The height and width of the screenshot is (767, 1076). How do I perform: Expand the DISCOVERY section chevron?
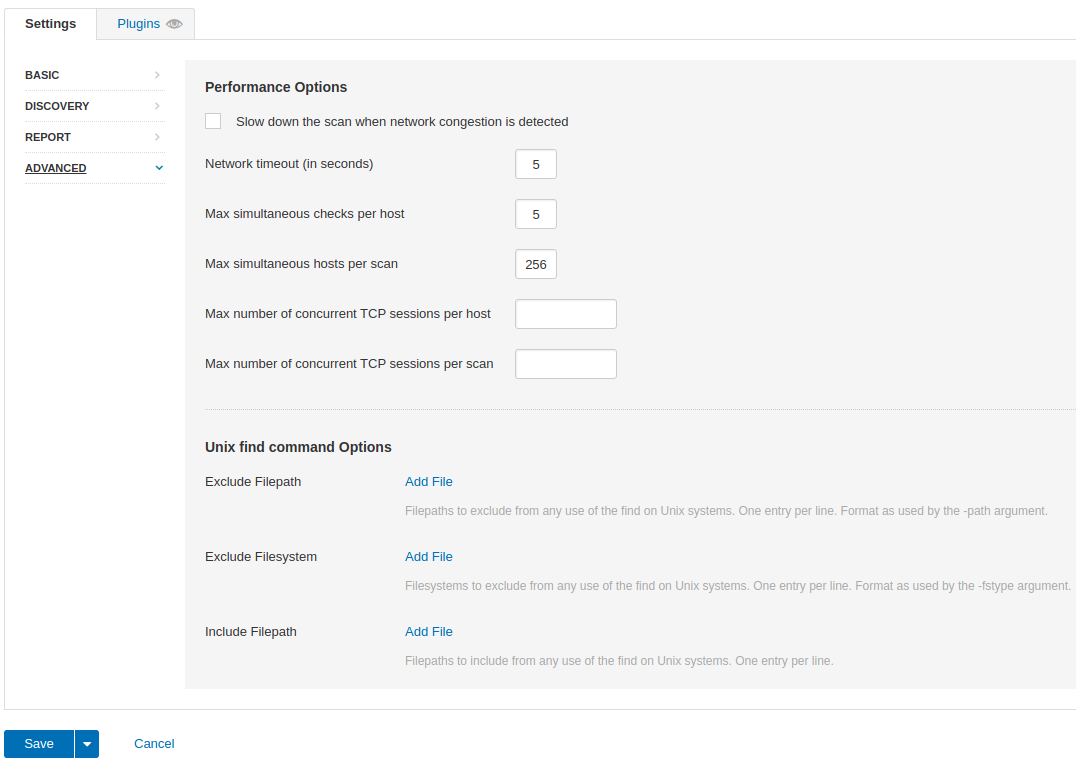(157, 106)
